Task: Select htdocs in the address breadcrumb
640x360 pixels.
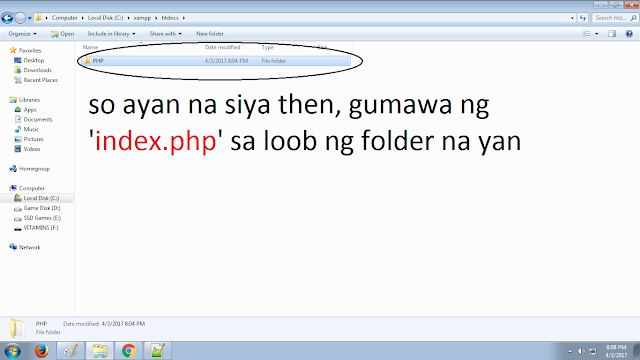Action: pos(170,18)
